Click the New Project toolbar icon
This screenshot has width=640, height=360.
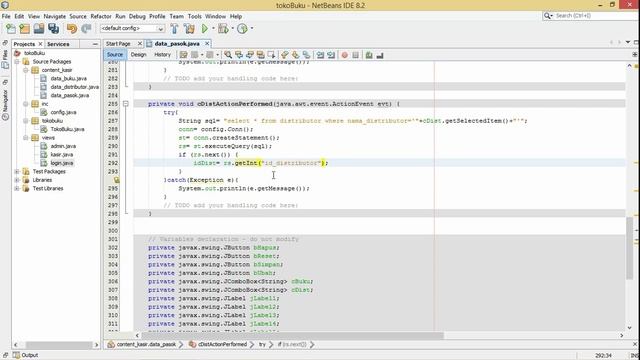tap(24, 29)
